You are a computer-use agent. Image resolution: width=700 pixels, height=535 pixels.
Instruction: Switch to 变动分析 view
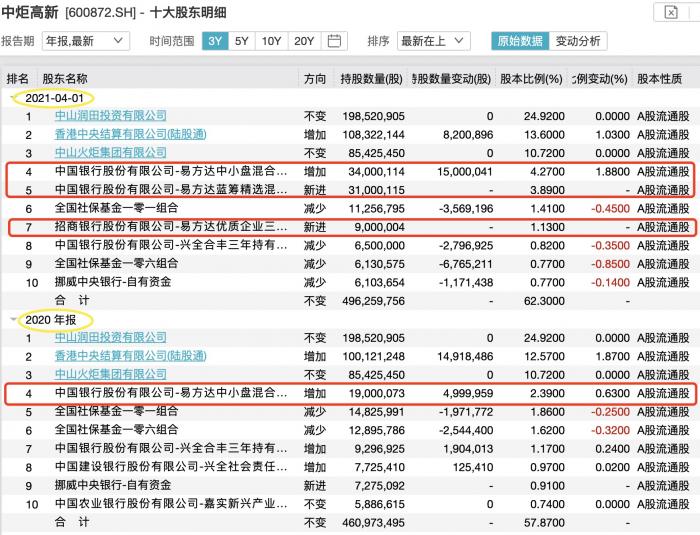(x=578, y=41)
